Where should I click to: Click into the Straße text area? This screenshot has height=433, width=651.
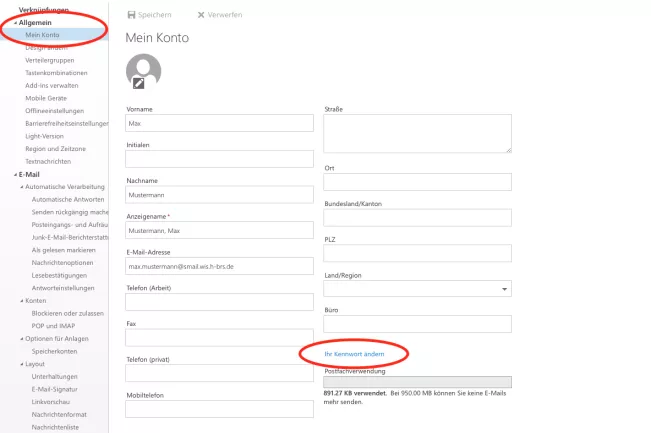[418, 132]
